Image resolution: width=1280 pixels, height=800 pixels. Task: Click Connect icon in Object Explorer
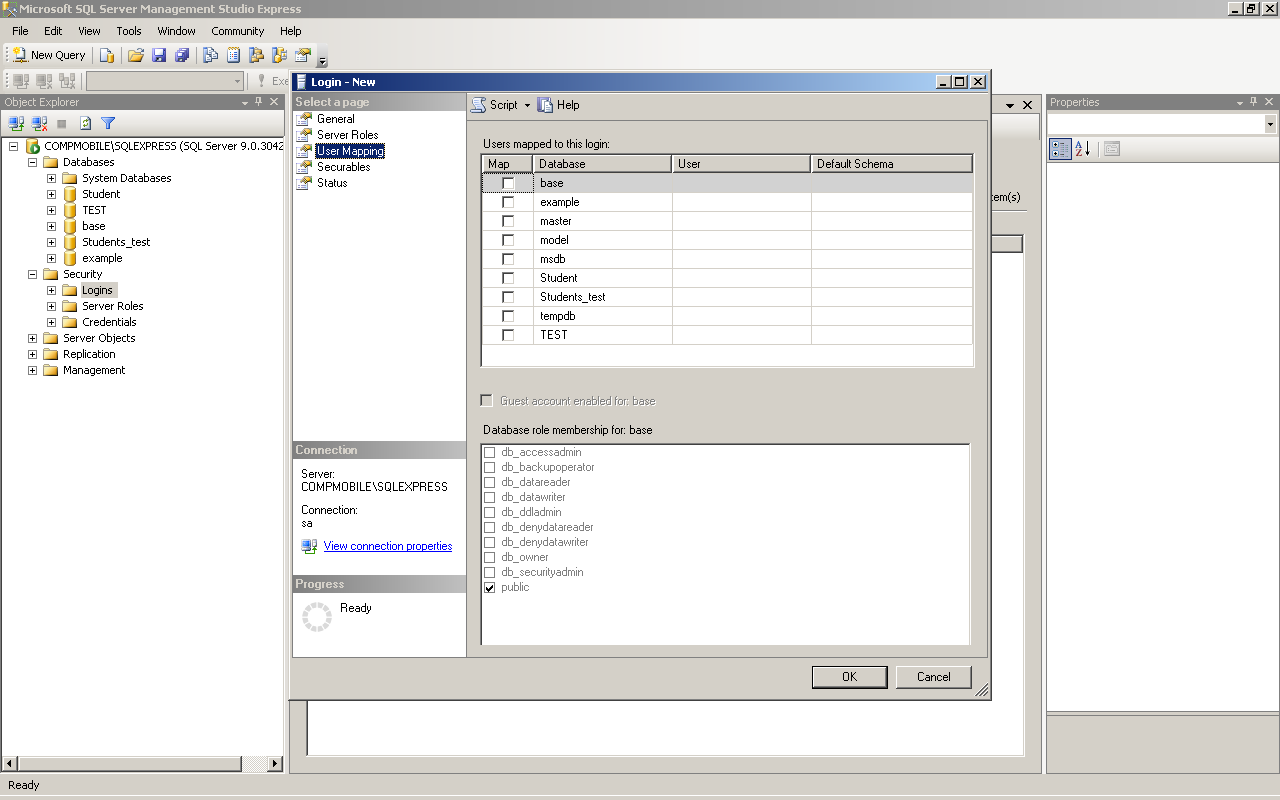pyautogui.click(x=17, y=123)
